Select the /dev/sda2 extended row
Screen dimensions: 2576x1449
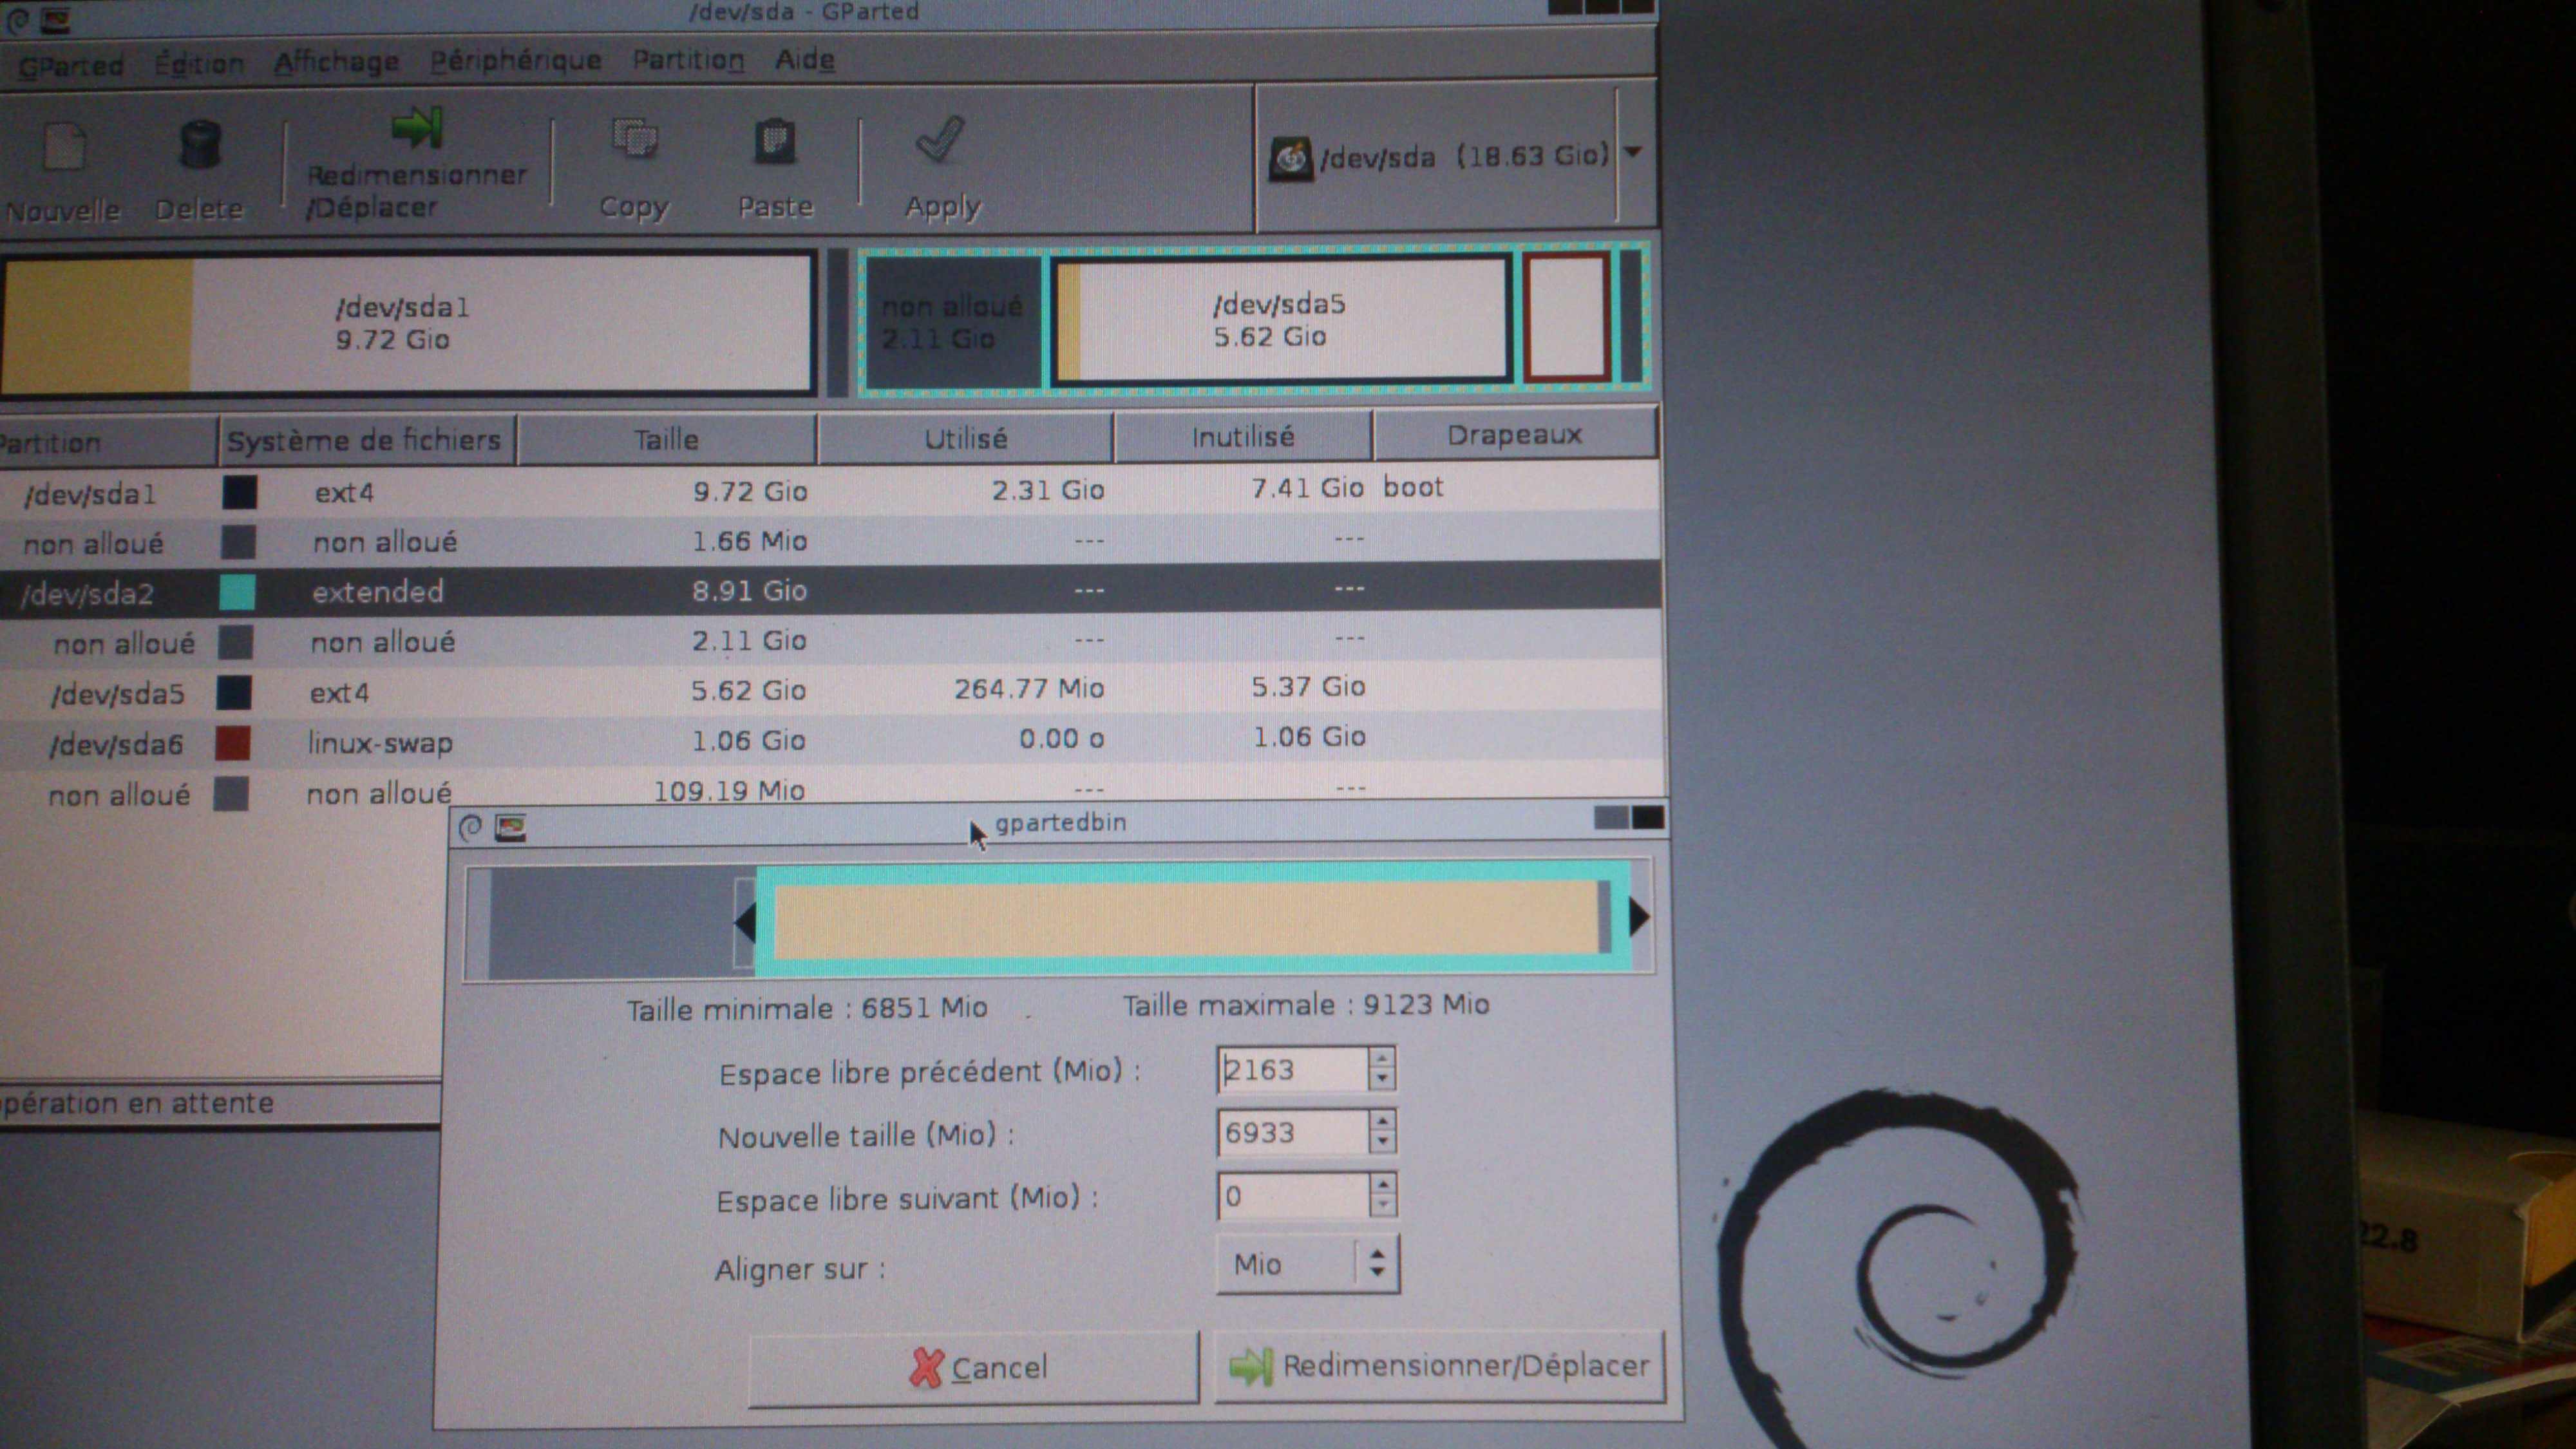point(830,590)
